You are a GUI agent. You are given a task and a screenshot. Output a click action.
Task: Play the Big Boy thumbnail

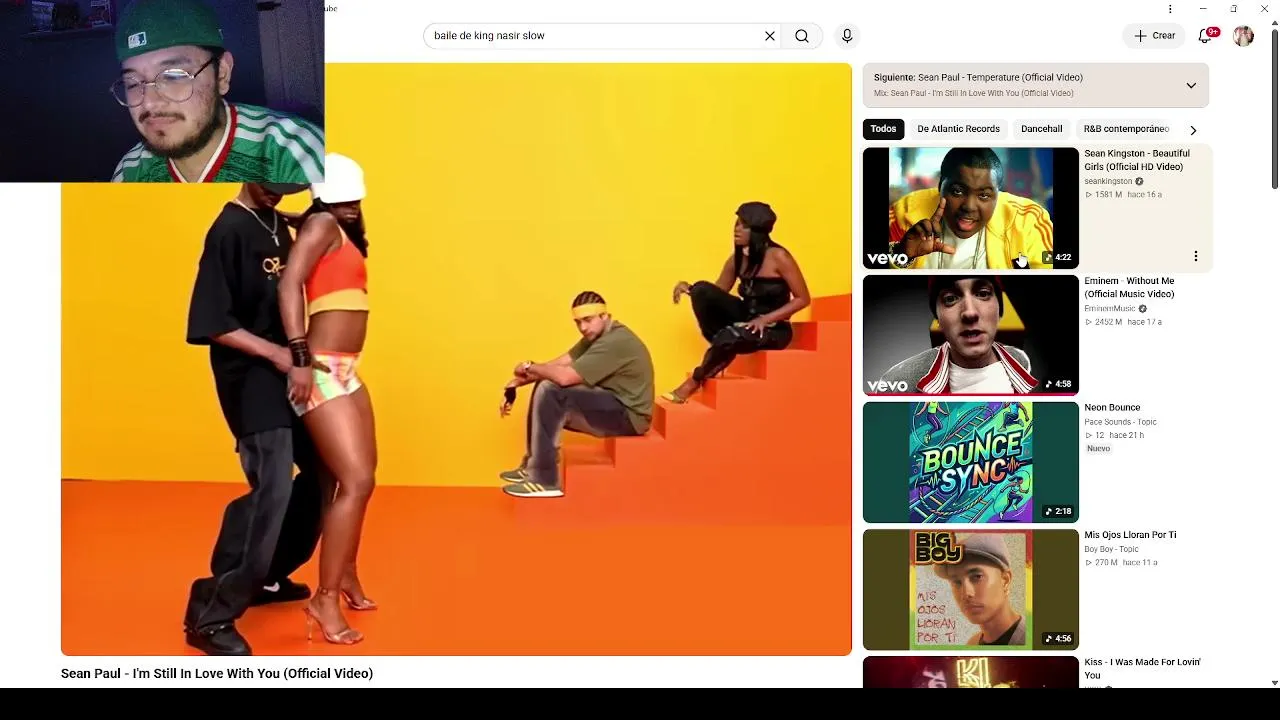pos(971,589)
